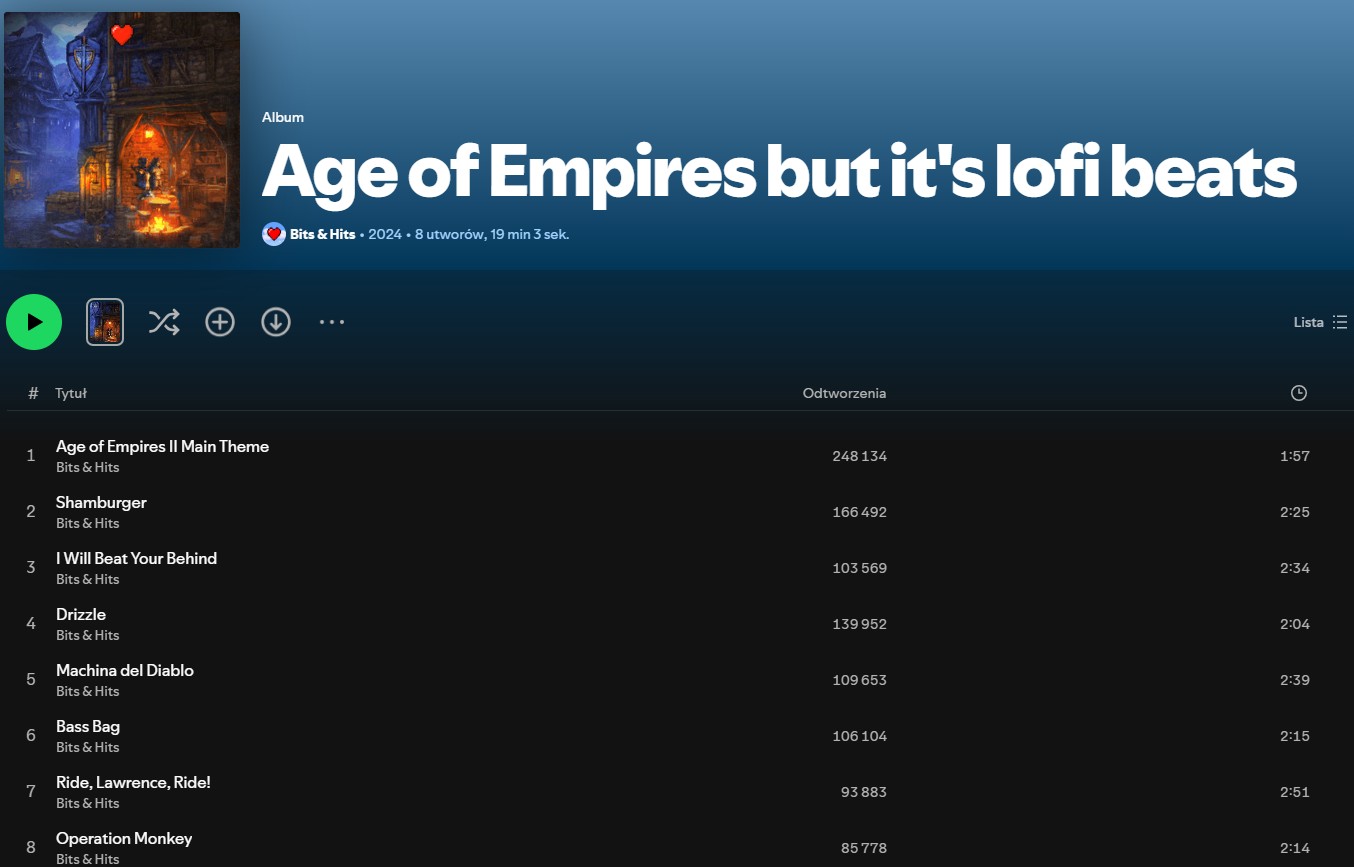
Task: Open the three-dot more options menu
Action: click(x=332, y=322)
